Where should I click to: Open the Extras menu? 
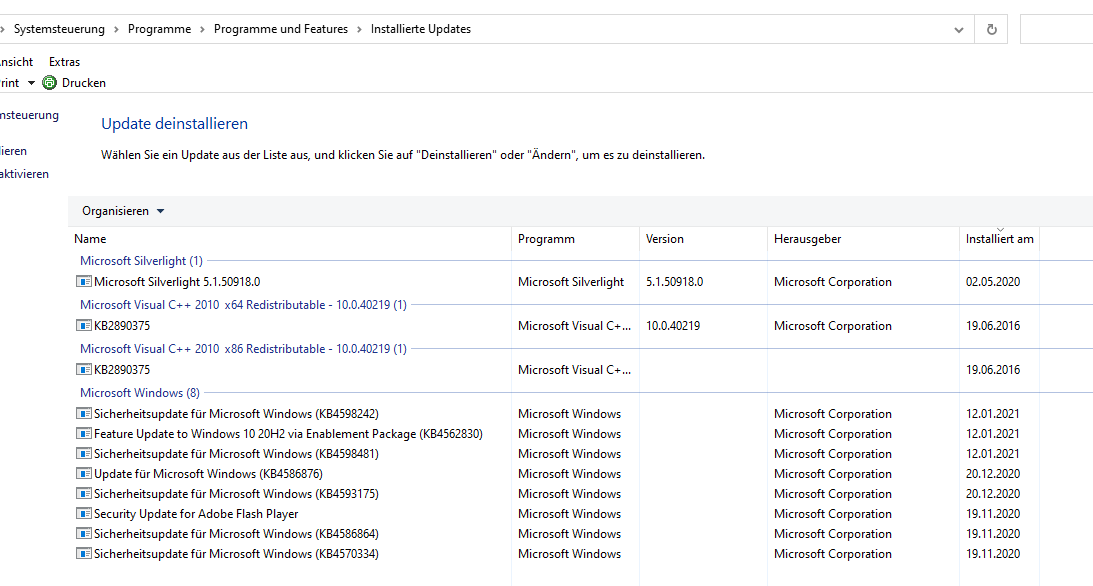tap(64, 62)
